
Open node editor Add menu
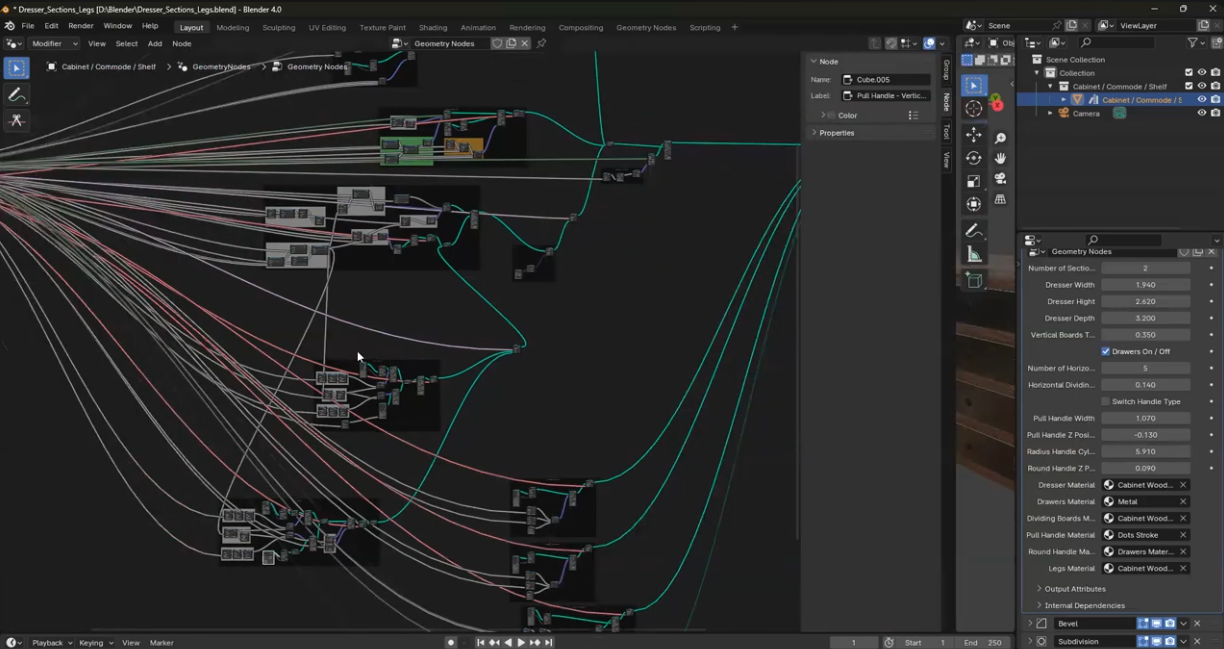pos(155,43)
